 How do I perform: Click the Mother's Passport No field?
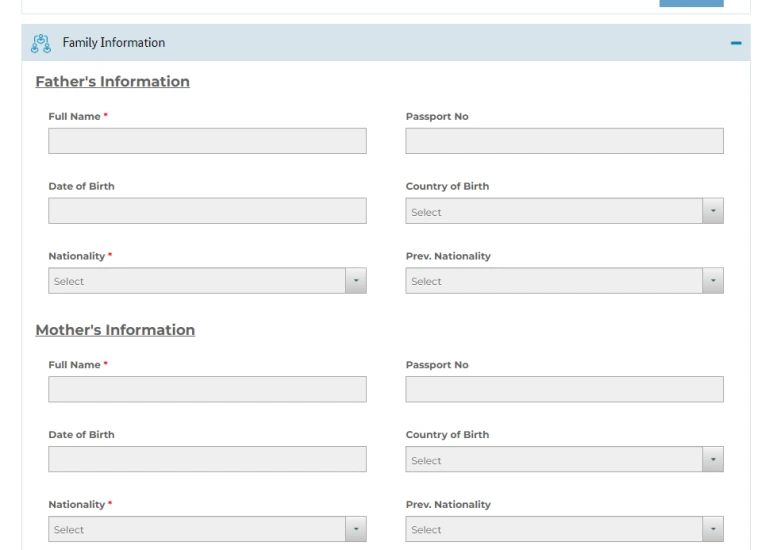point(564,390)
